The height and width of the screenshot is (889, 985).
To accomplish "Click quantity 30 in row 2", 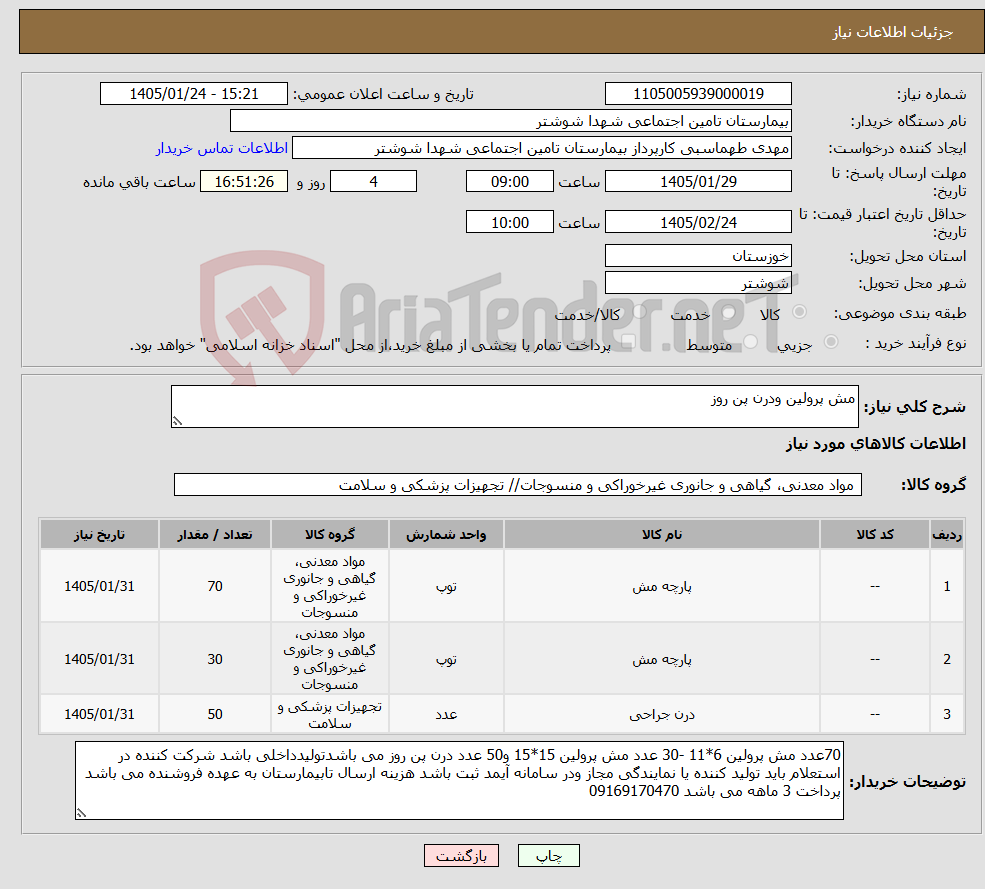I will pyautogui.click(x=215, y=659).
